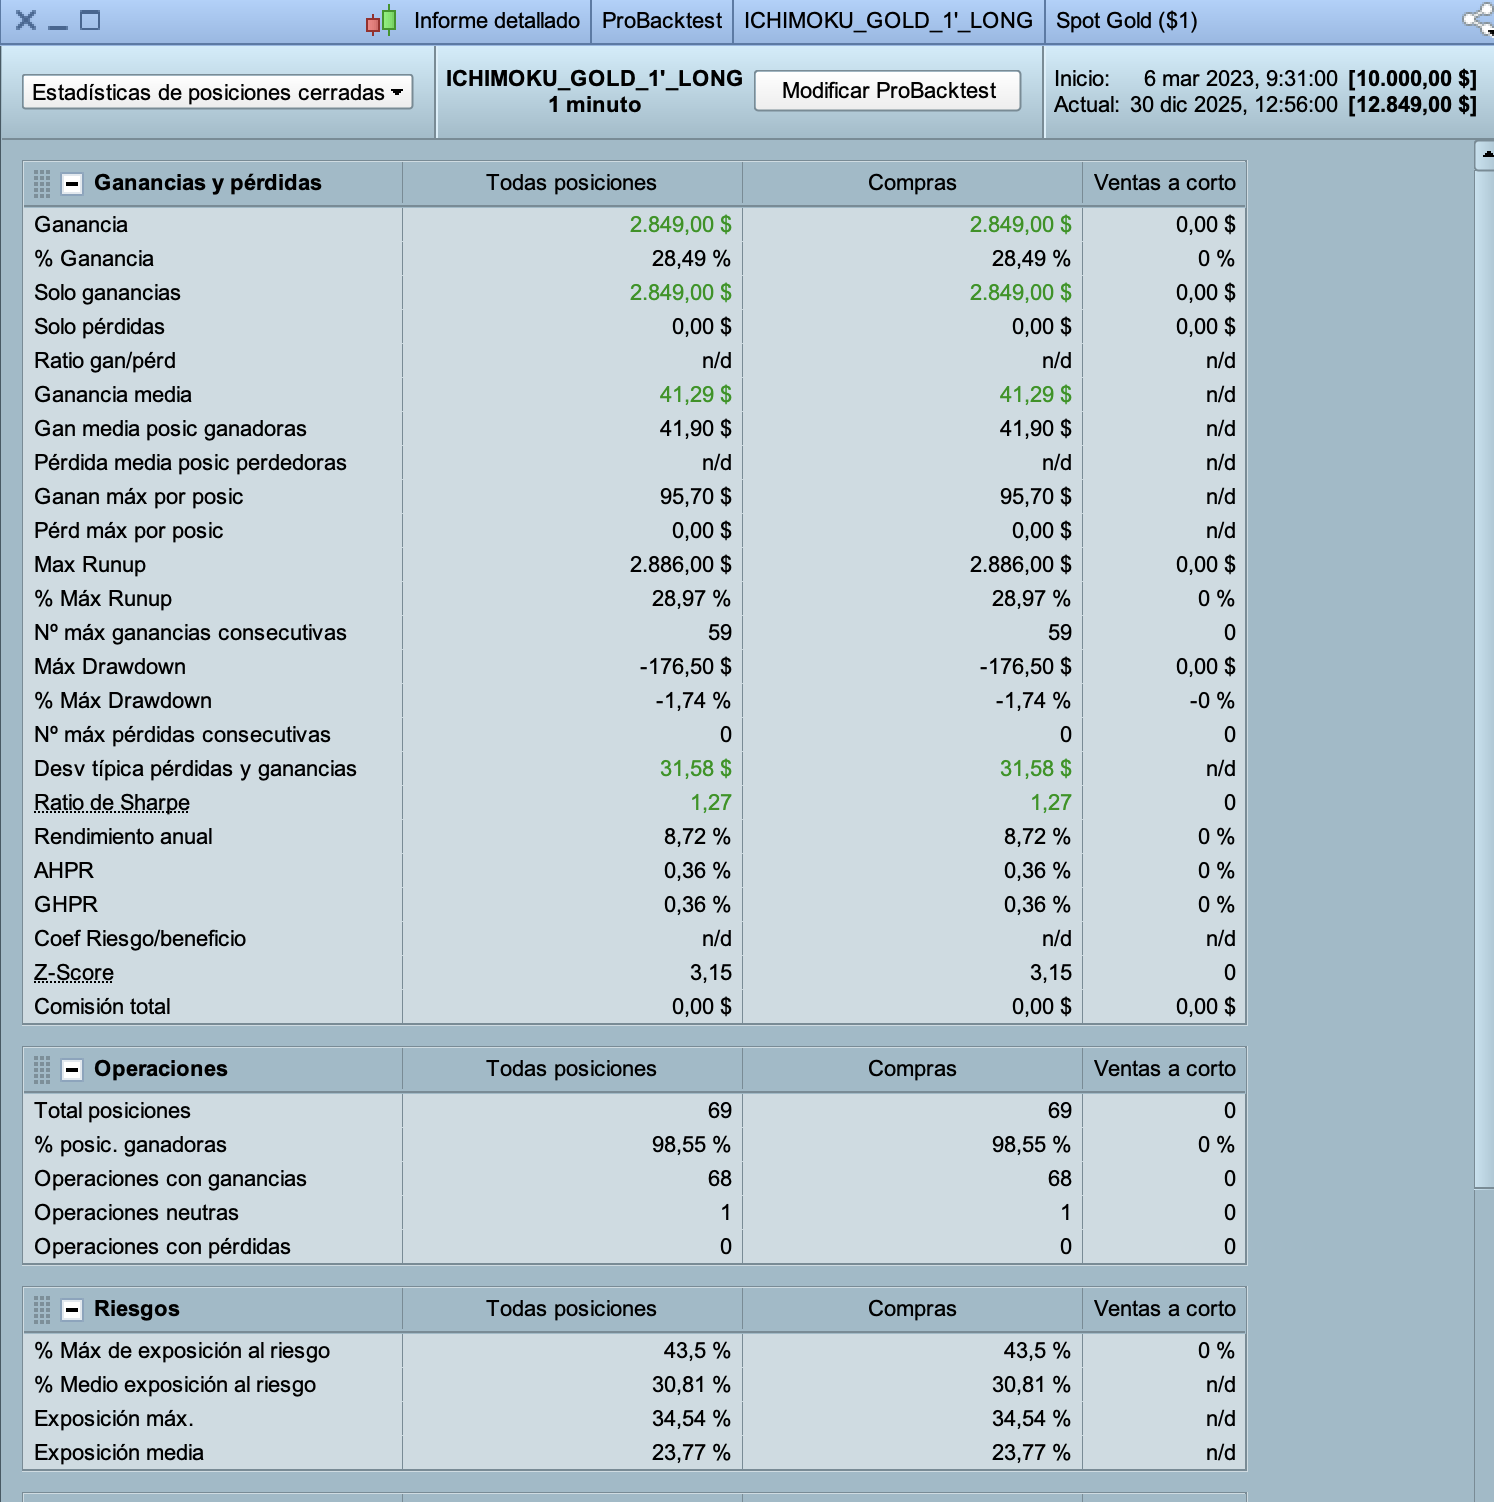
Task: Open Estadísticas de posiciones cerradas dropdown
Action: pyautogui.click(x=217, y=93)
